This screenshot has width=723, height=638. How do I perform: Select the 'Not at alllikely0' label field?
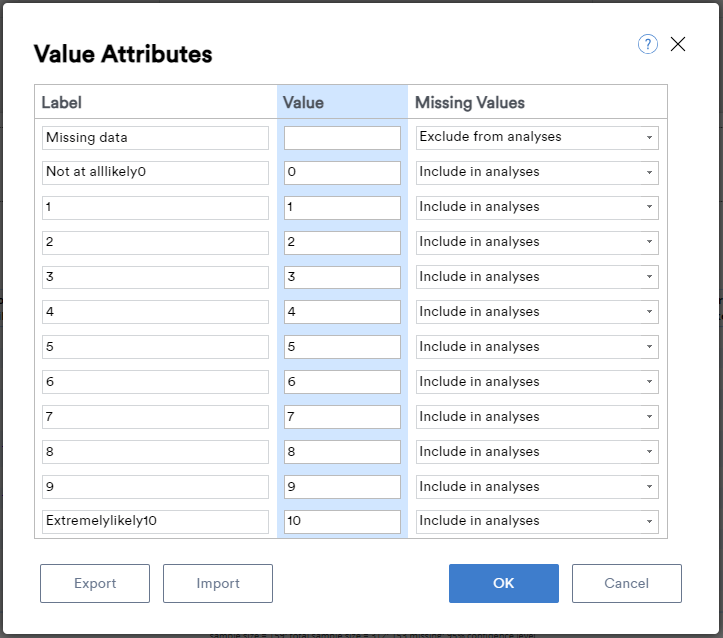(x=156, y=172)
